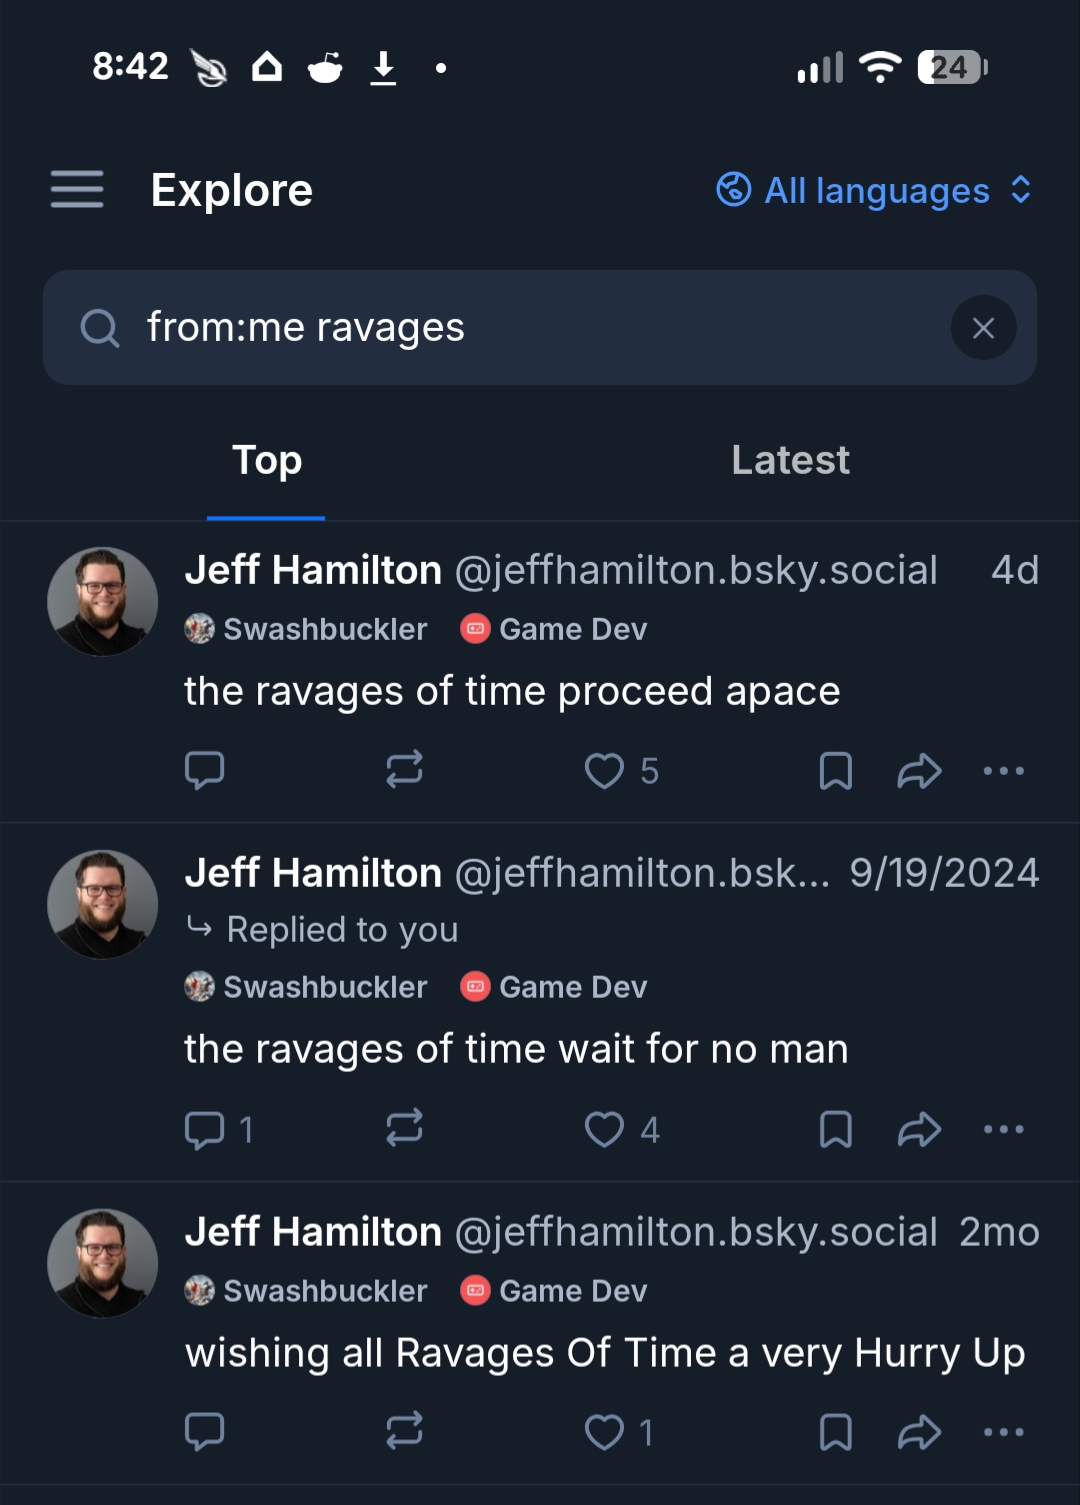Repost the "Hurry Up" post

pos(405,1431)
